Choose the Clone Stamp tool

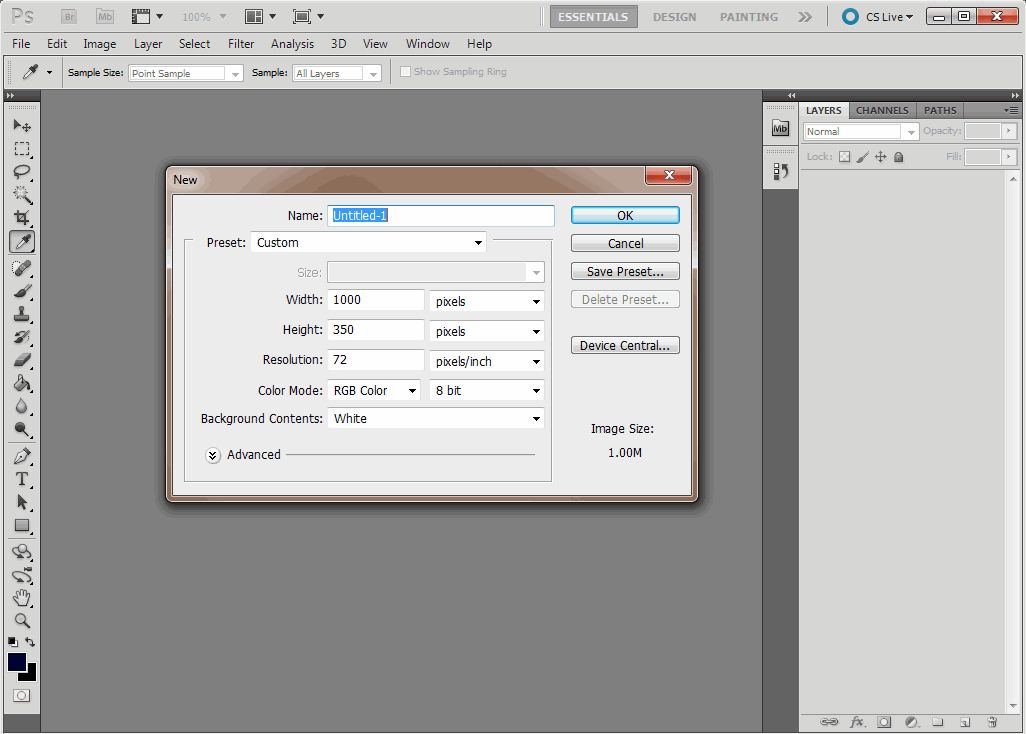(x=22, y=314)
